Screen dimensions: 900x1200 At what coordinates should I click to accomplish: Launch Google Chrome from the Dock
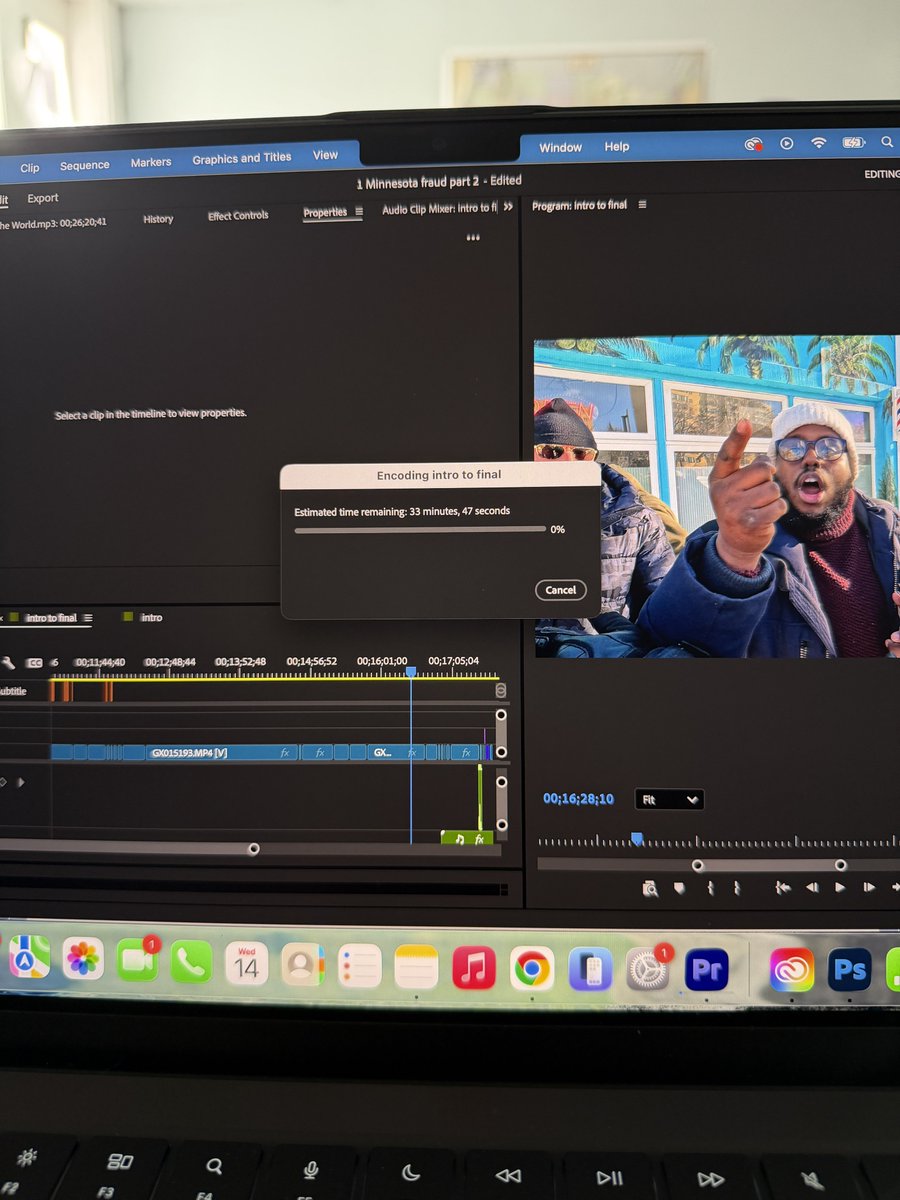[x=533, y=968]
